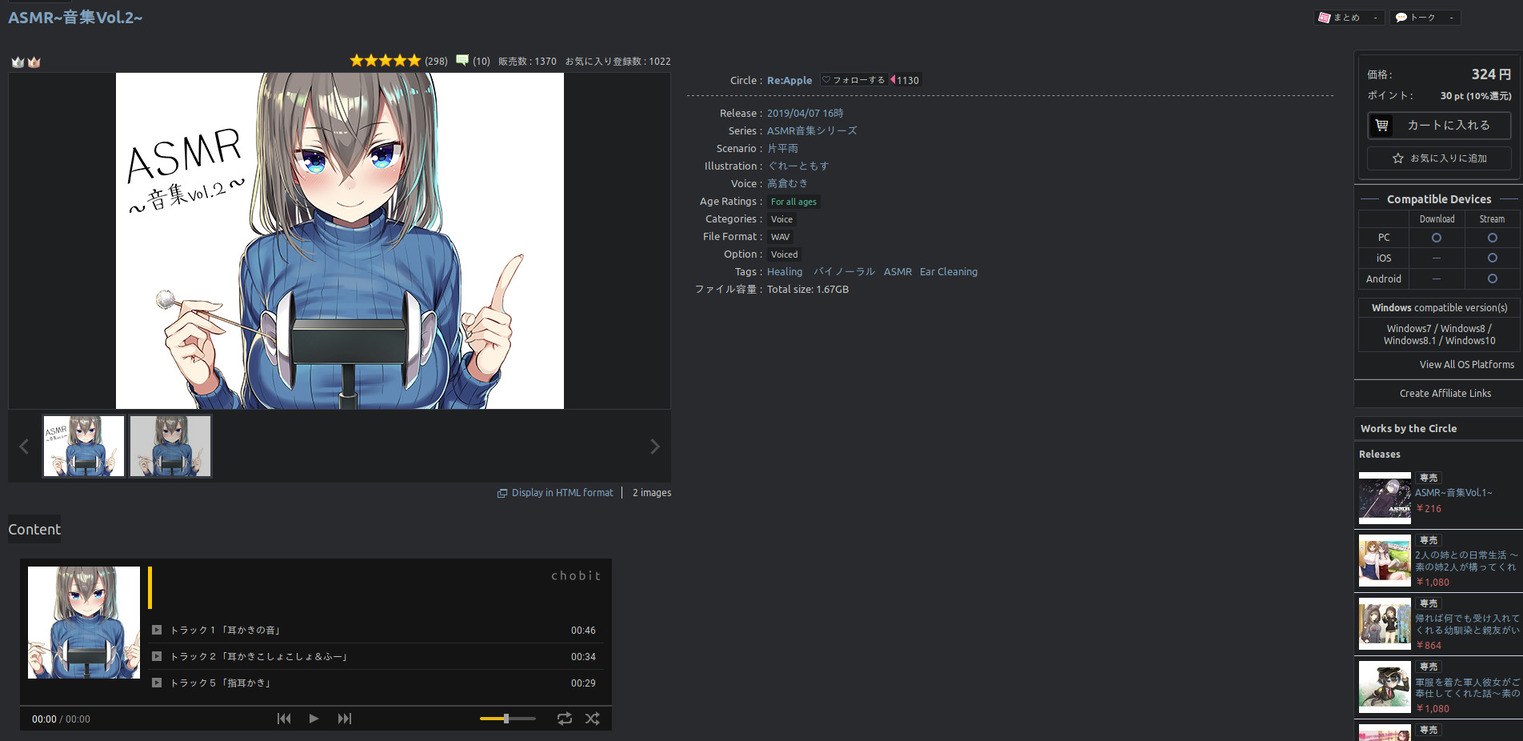Start playback with the play button

pos(314,719)
